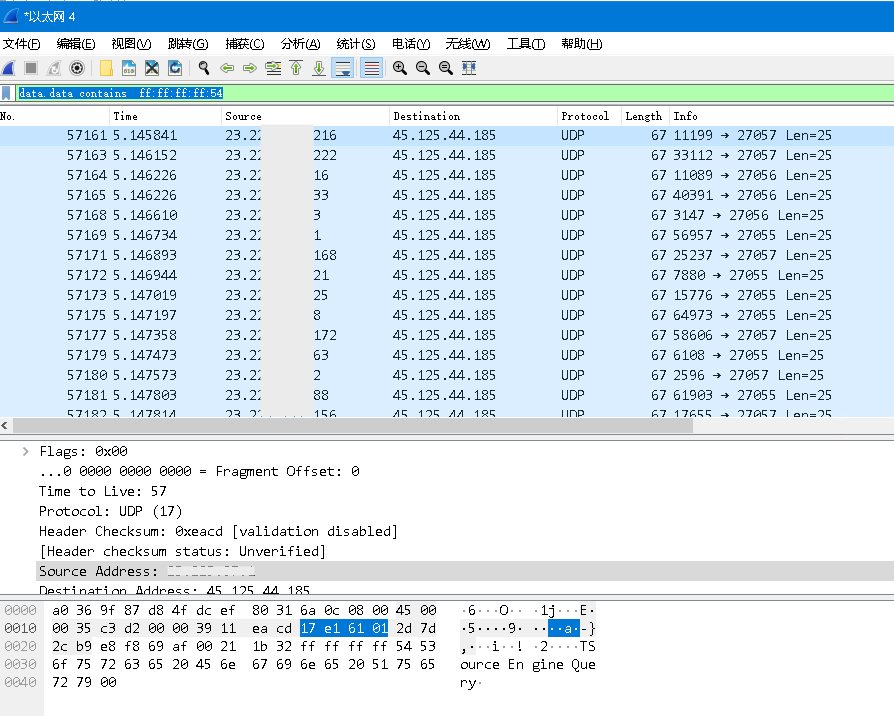Toggle auto-scroll during live capture
Screen dimensions: 894x716
(x=343, y=68)
